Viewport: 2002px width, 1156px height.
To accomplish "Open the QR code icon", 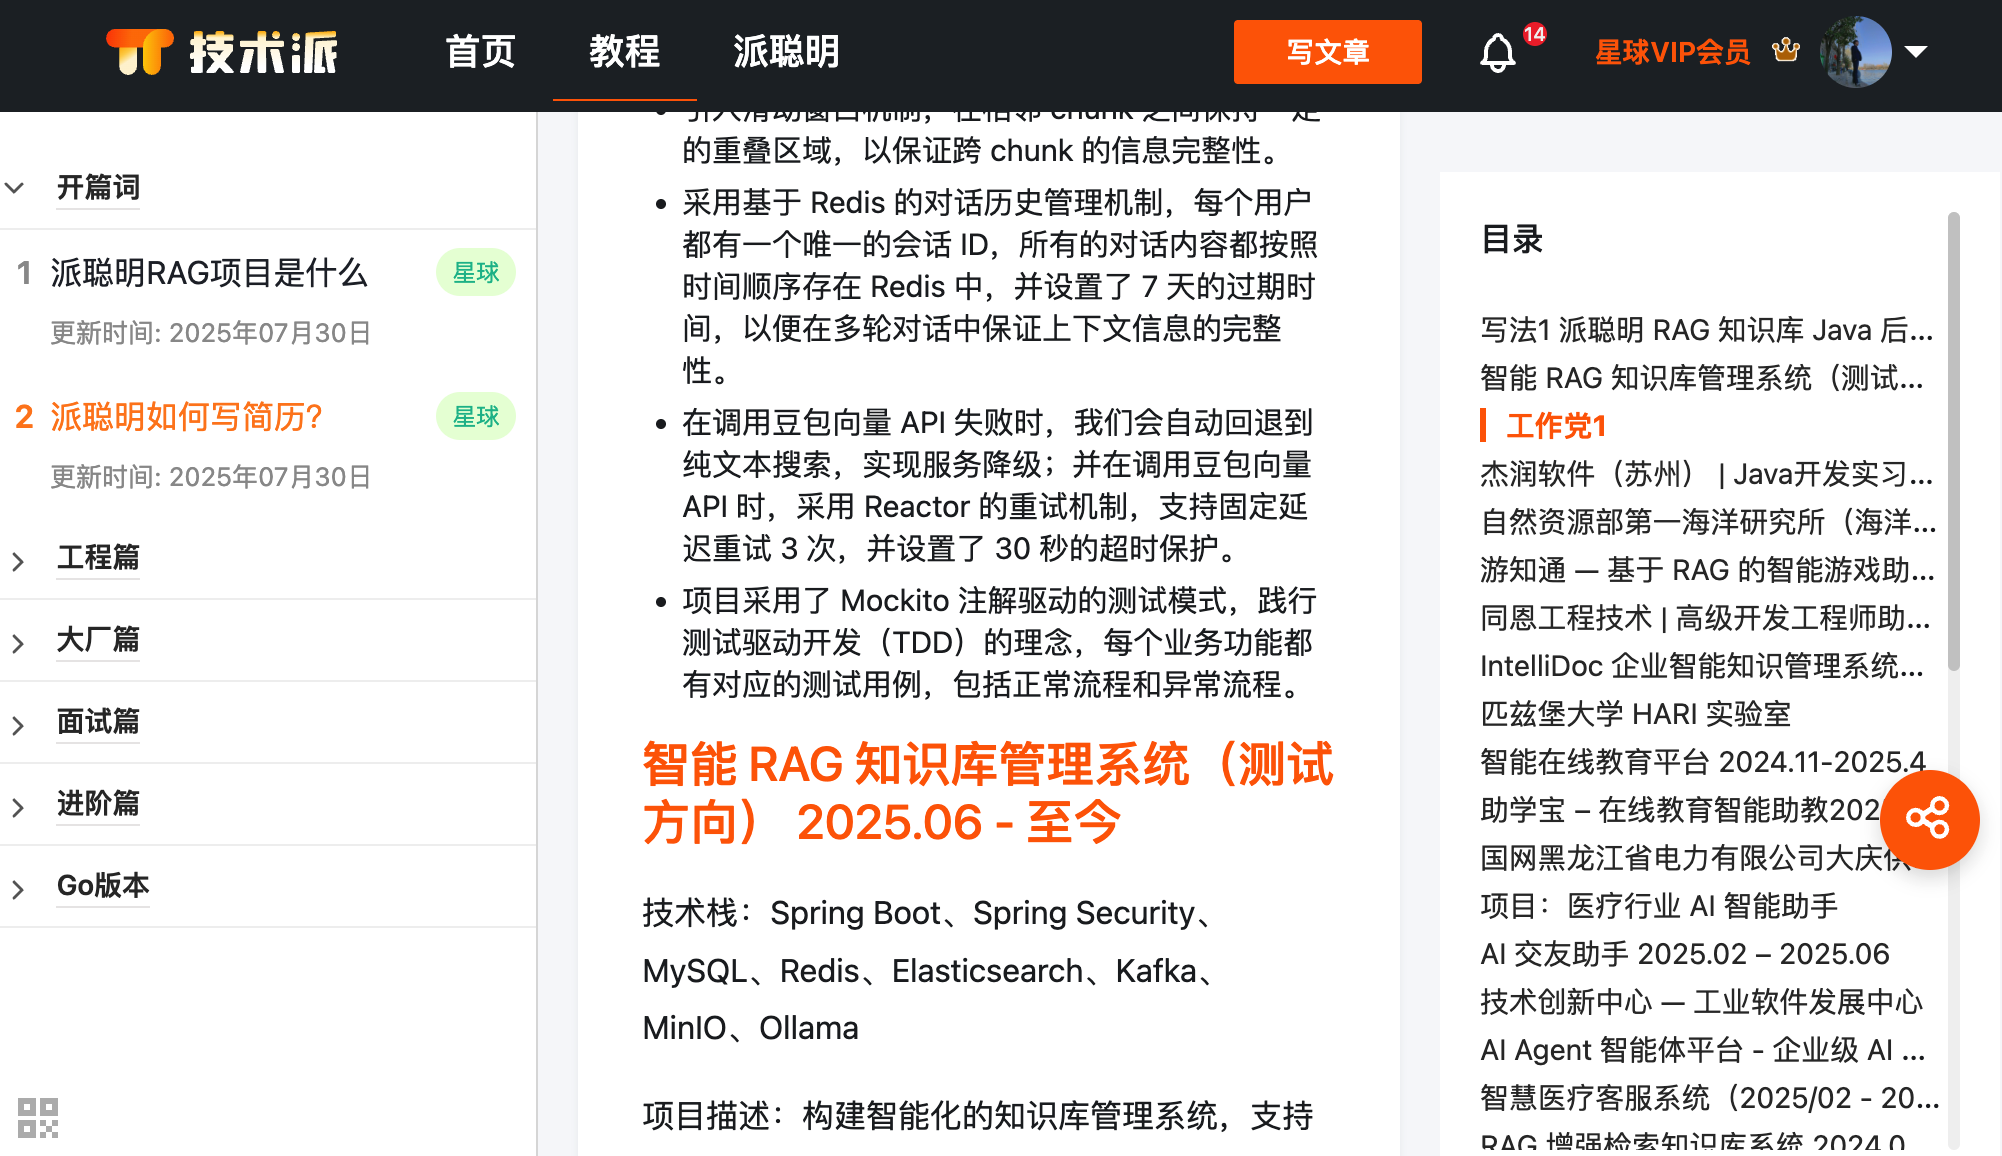I will click(38, 1117).
